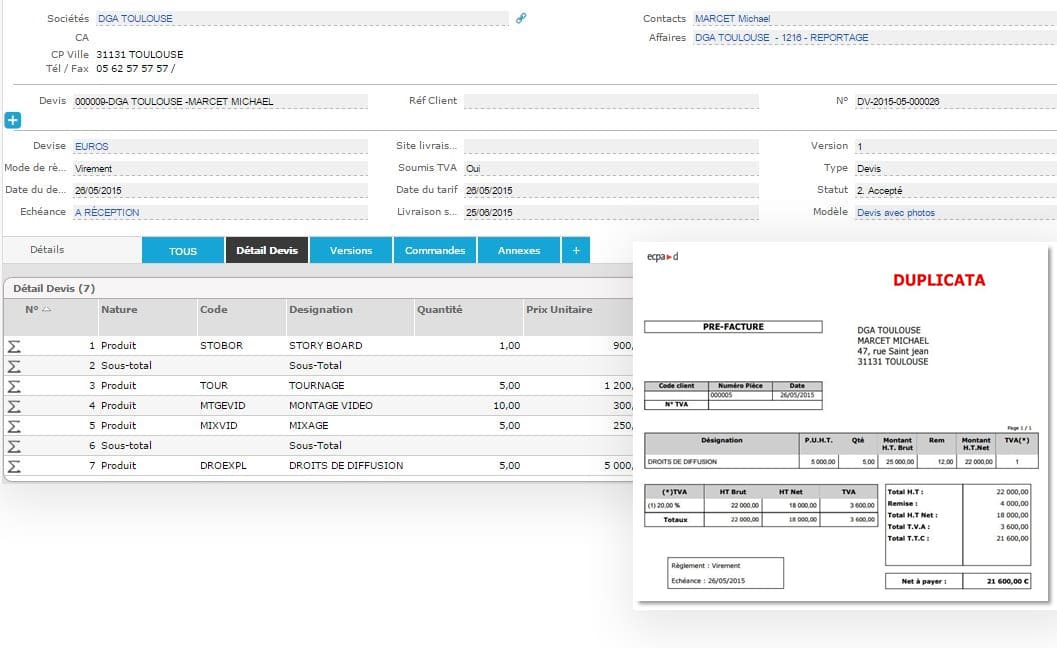Click the link icon beside Sociétés field
The width and height of the screenshot is (1057, 648).
coord(521,18)
